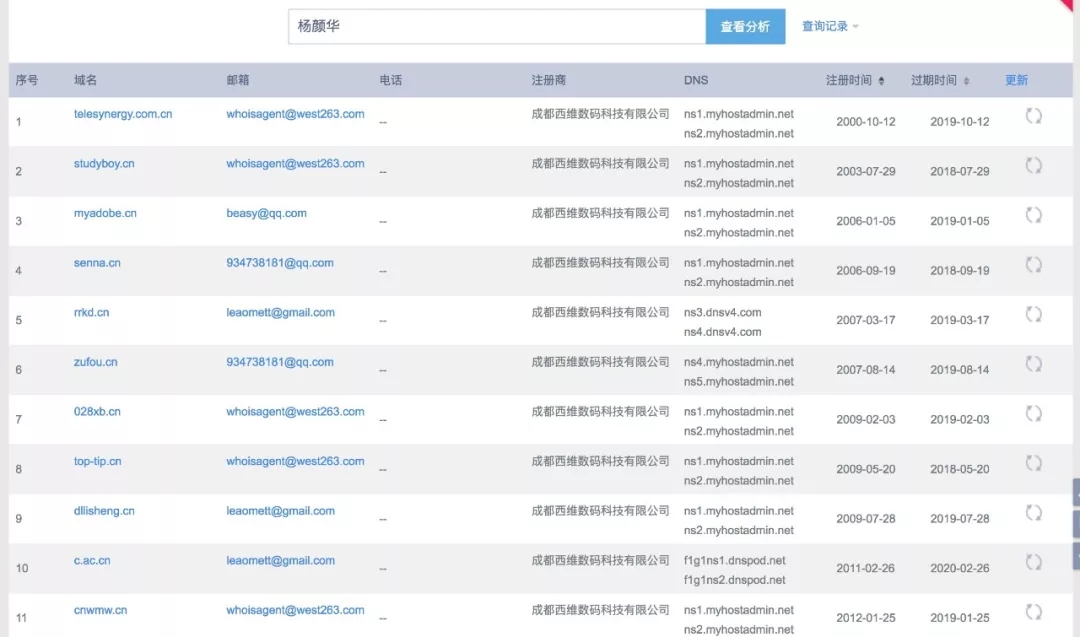Select registration date 2000-10-12
Screen dimensions: 1080x637
pyautogui.click(x=866, y=121)
